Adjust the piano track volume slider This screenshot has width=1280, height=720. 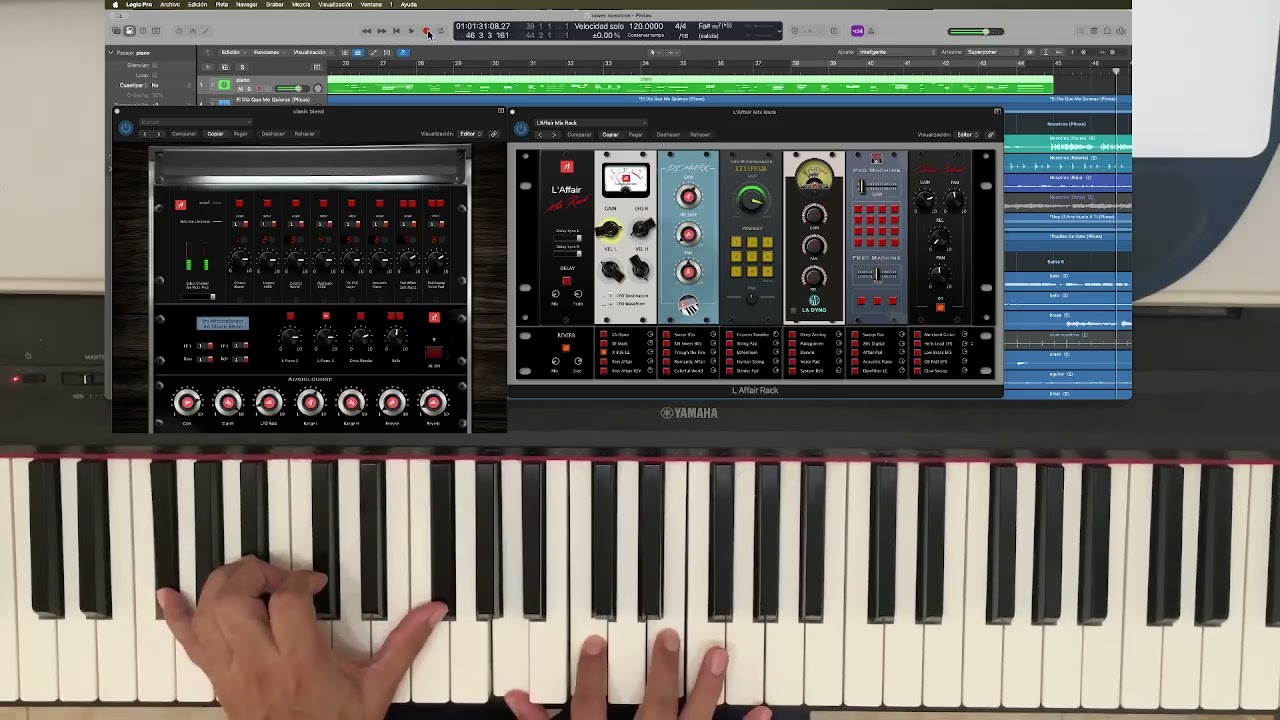coord(292,88)
